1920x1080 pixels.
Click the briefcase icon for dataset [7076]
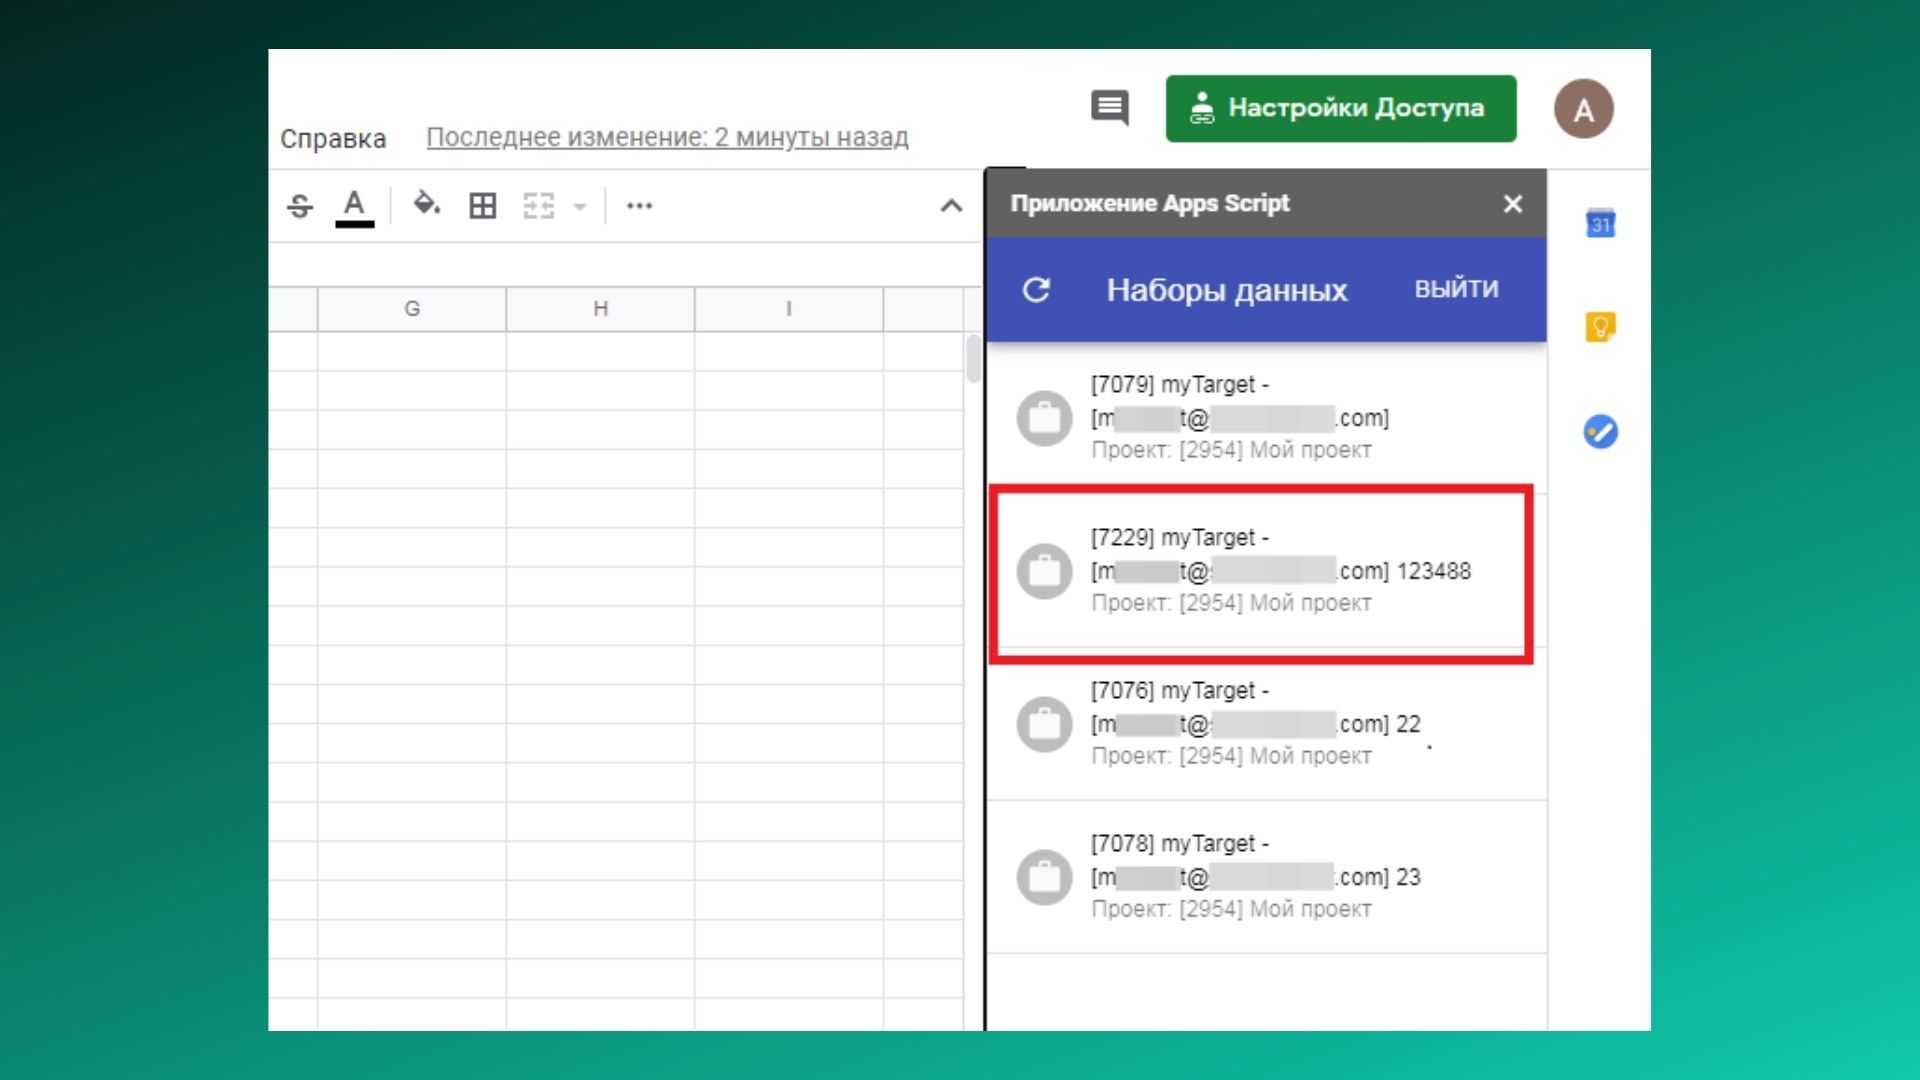coord(1045,724)
